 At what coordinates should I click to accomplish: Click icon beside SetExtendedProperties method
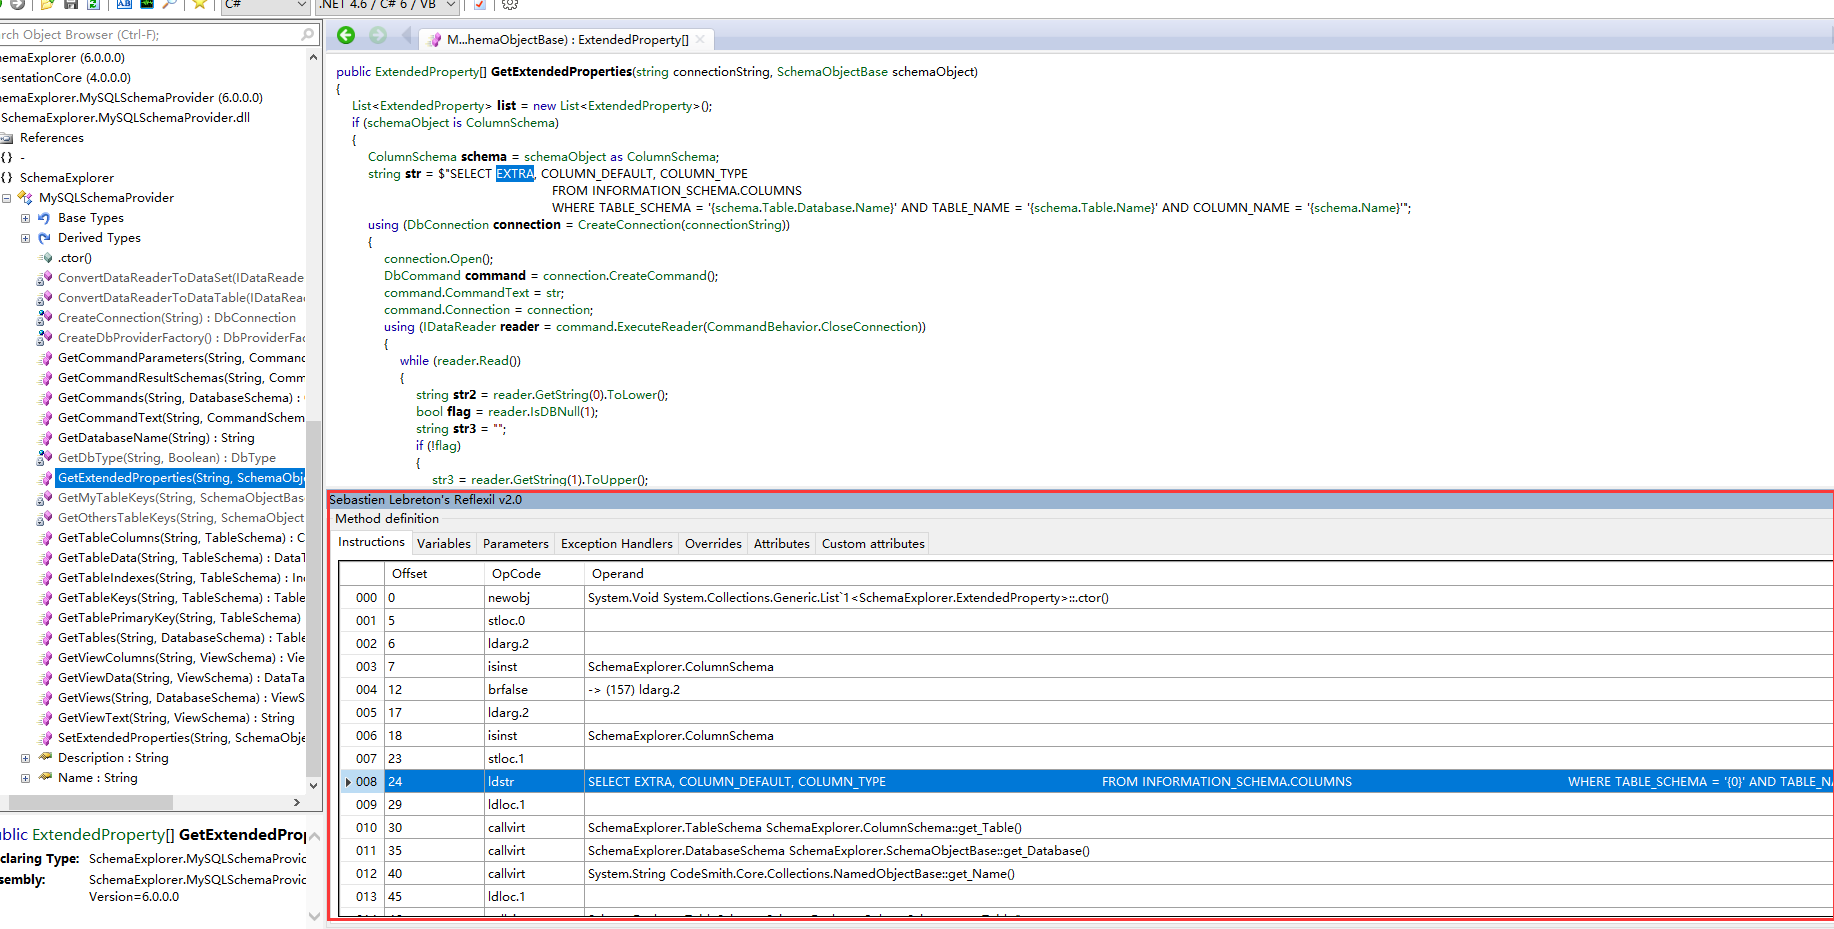44,738
